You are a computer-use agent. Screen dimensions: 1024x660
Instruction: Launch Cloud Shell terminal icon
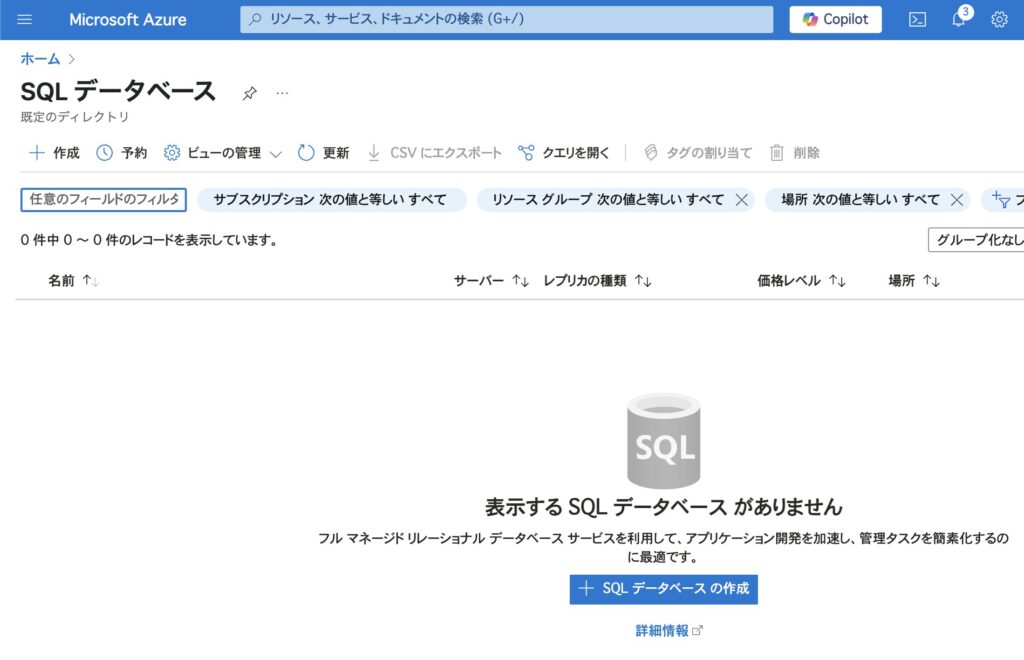pos(918,20)
